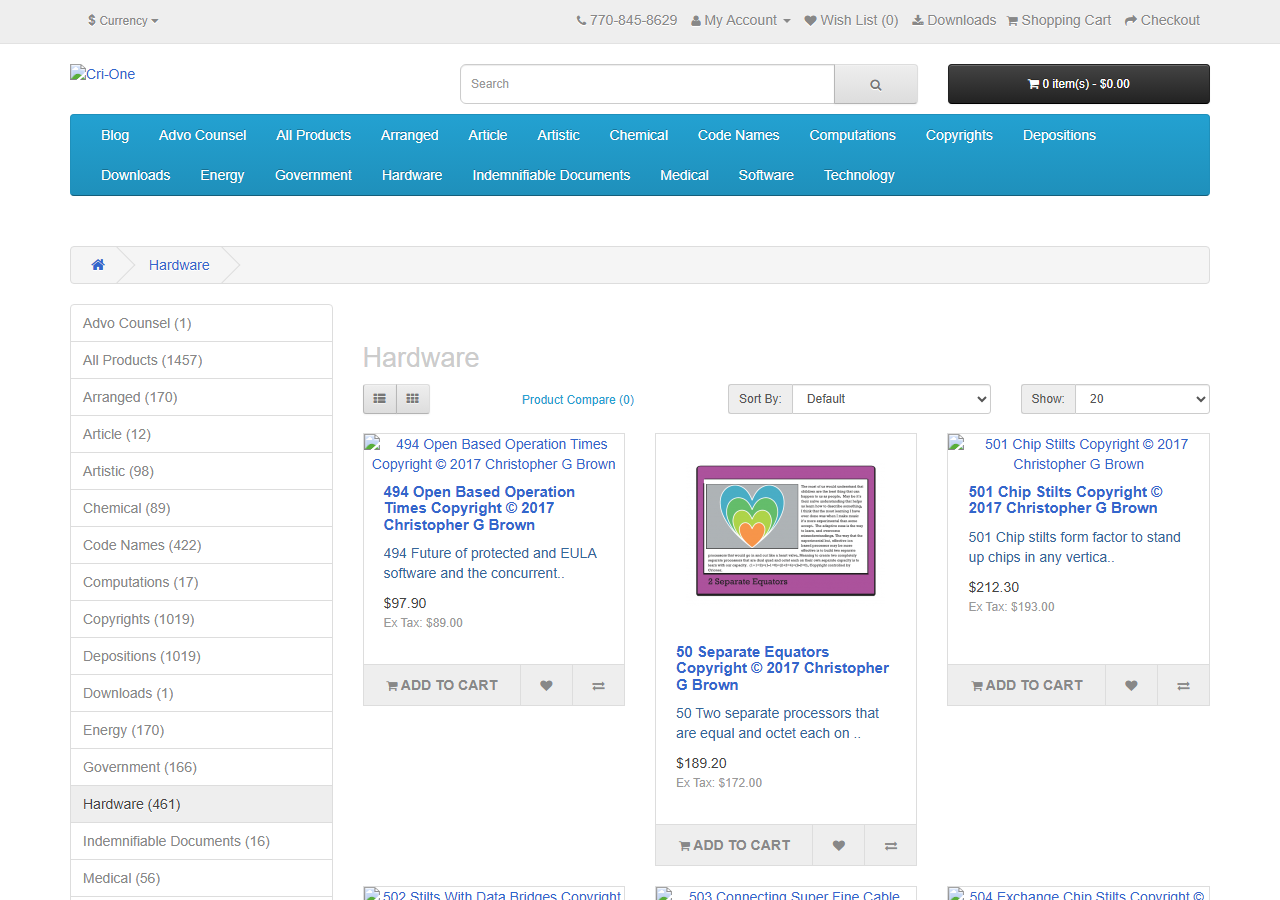Screen dimensions: 1280x900
Task: Open 501 Chip Stilts product title
Action: click(1066, 500)
